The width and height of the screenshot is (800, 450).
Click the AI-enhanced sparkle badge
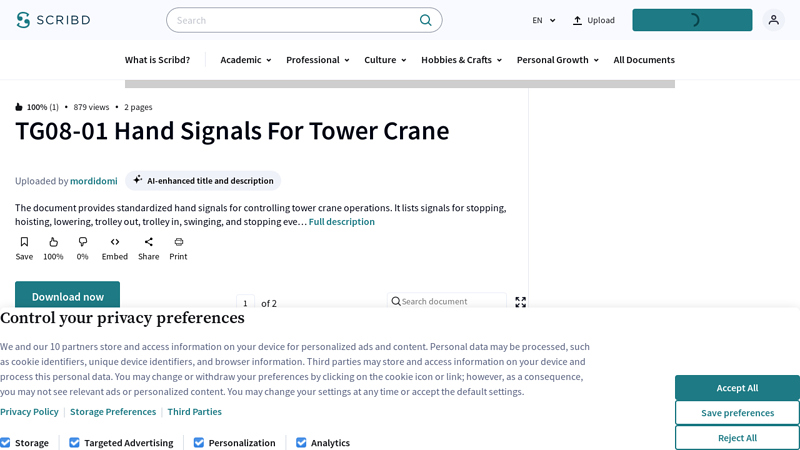point(203,181)
